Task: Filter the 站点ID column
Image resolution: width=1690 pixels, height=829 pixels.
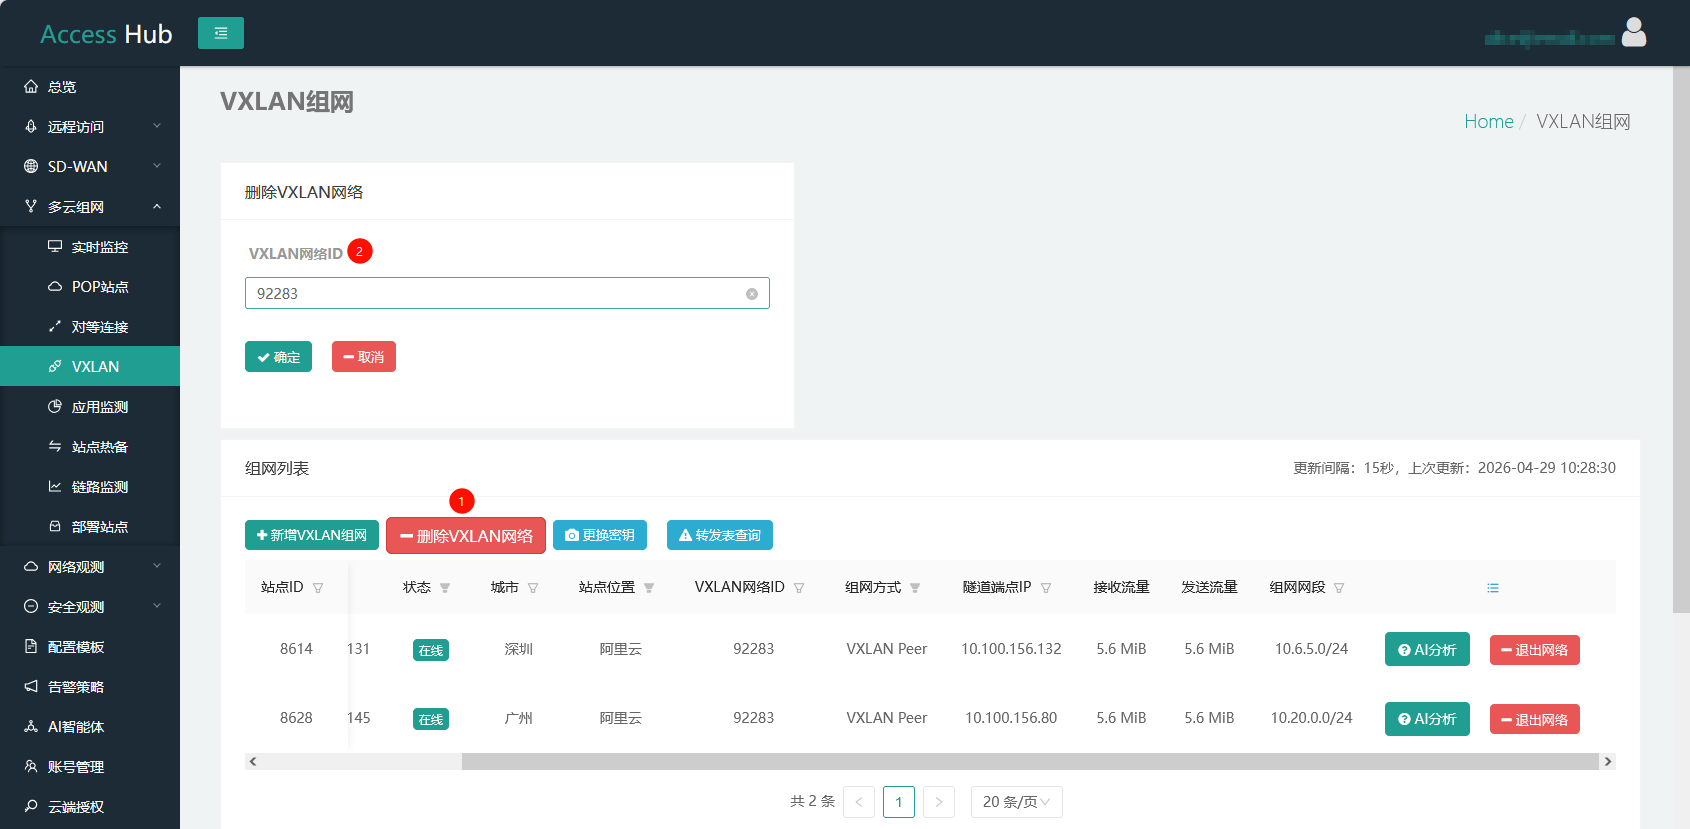Action: (x=318, y=588)
